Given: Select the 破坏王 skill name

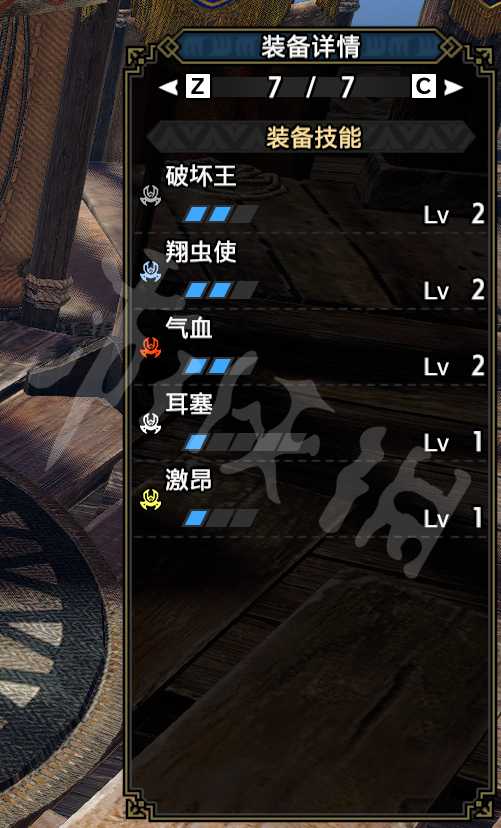Looking at the screenshot, I should [x=201, y=176].
